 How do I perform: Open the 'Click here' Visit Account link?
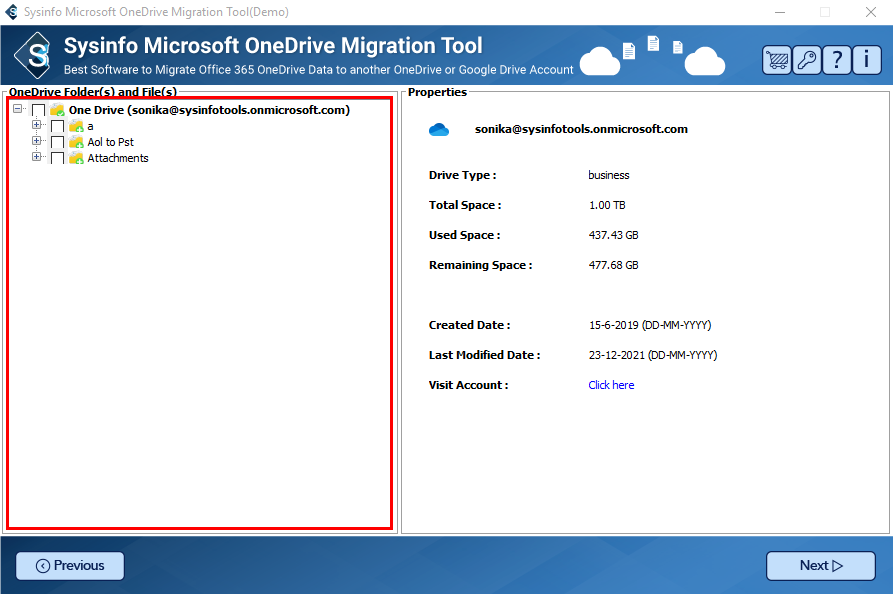point(611,385)
